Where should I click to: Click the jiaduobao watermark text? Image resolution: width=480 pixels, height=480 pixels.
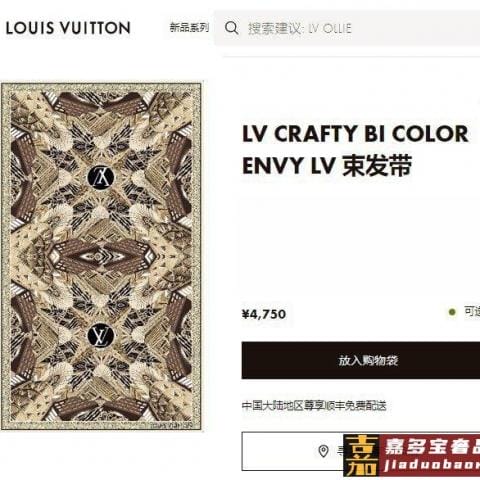(432, 465)
